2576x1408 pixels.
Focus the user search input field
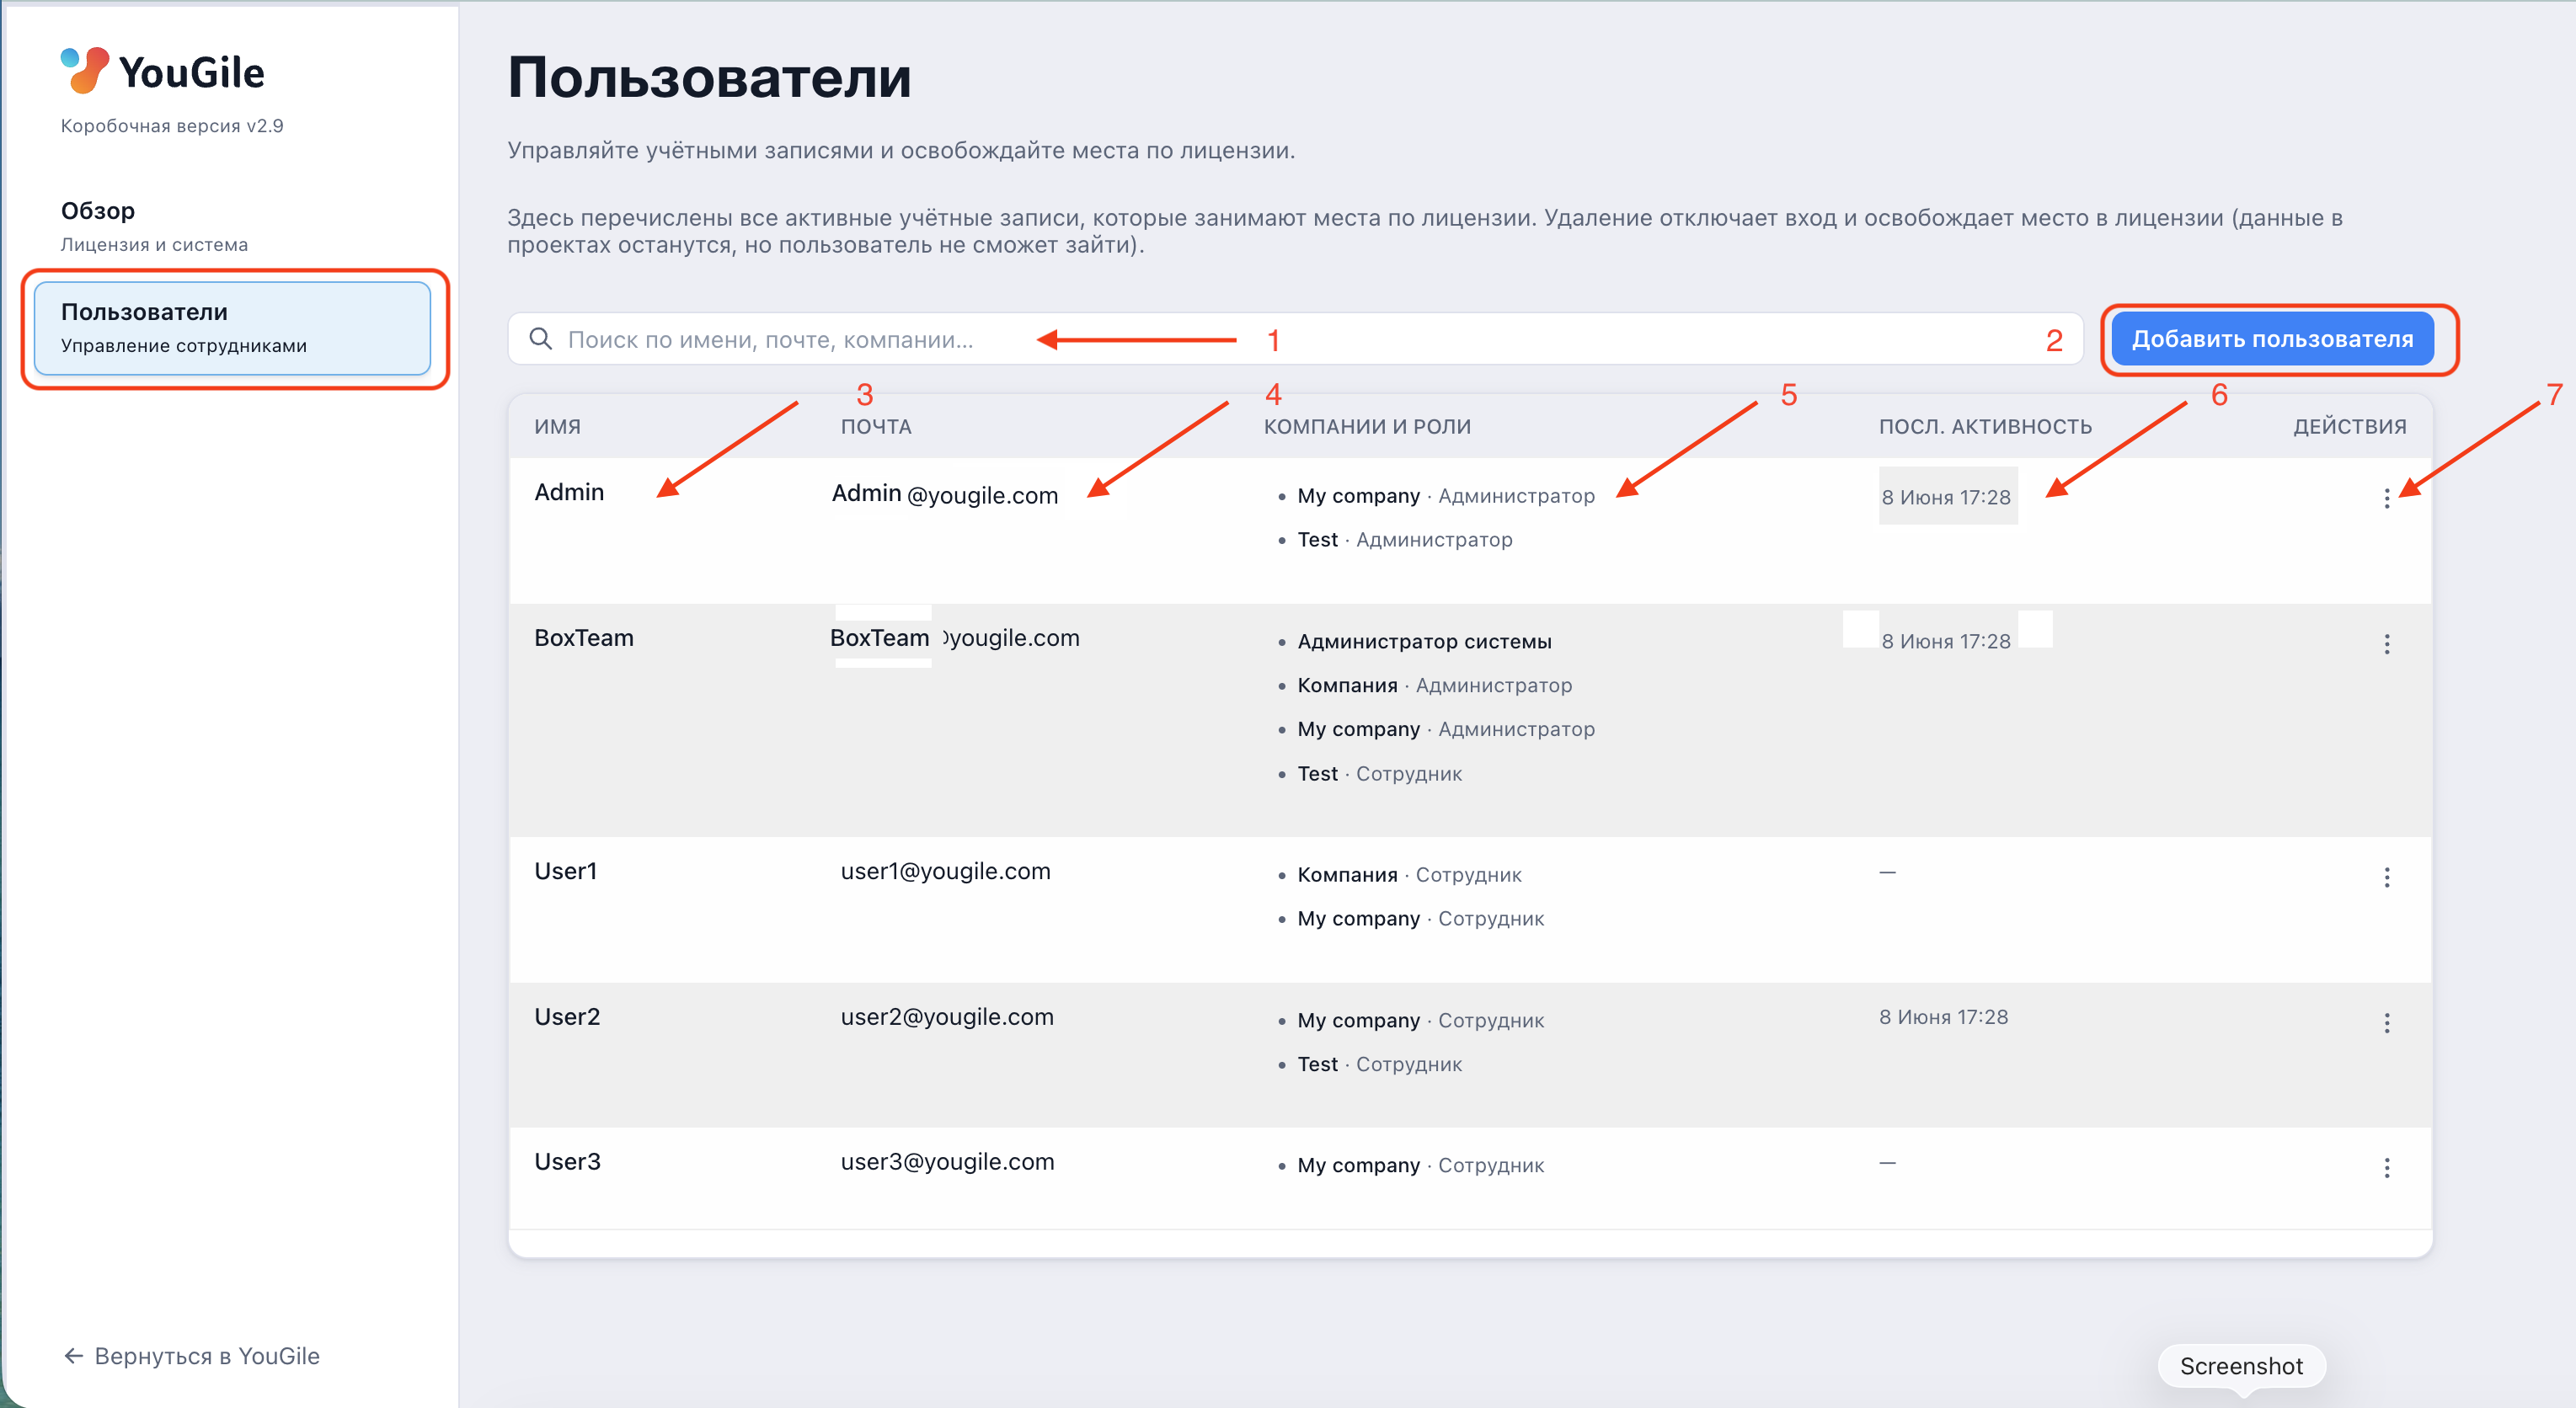click(x=1295, y=339)
